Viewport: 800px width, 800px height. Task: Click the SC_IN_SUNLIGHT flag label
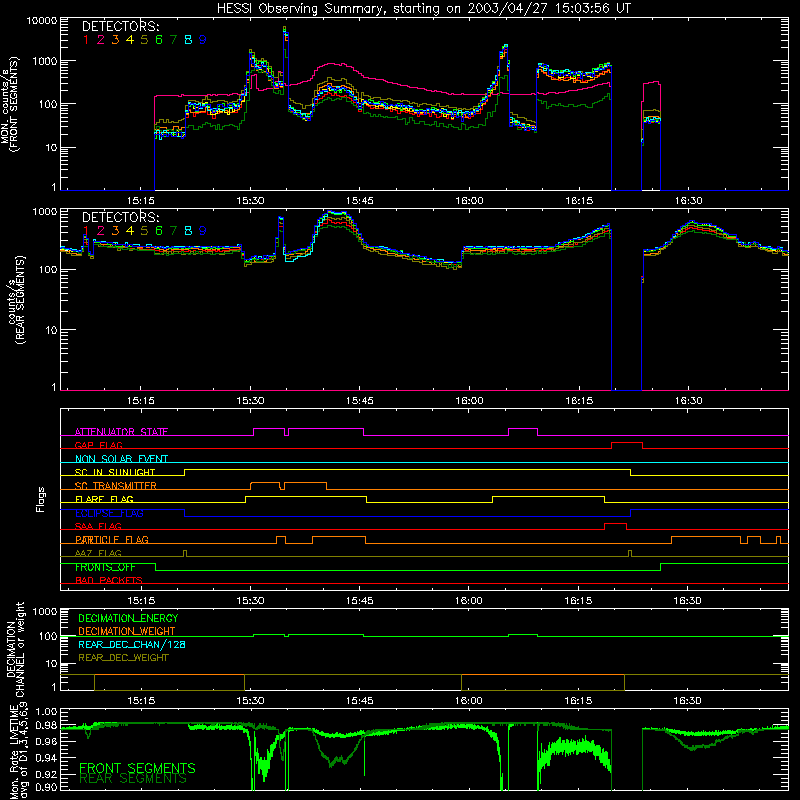pyautogui.click(x=115, y=472)
